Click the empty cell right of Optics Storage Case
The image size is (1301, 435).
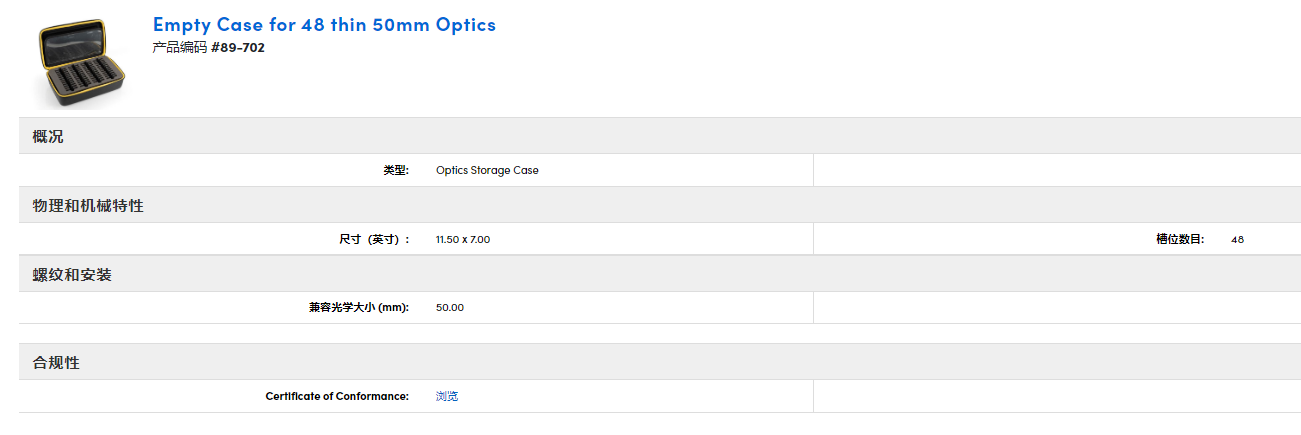pyautogui.click(x=1056, y=170)
